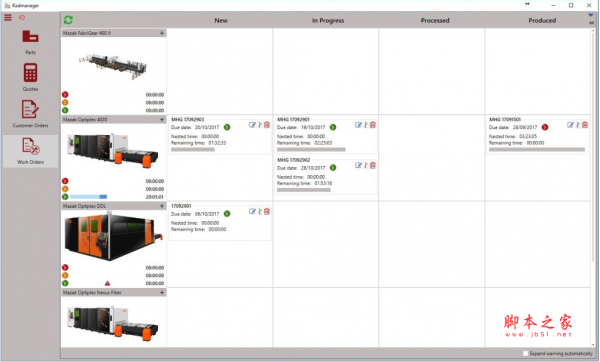Edit the order due 19/10/2017
Image resolution: width=600 pixels, height=362 pixels.
358,125
